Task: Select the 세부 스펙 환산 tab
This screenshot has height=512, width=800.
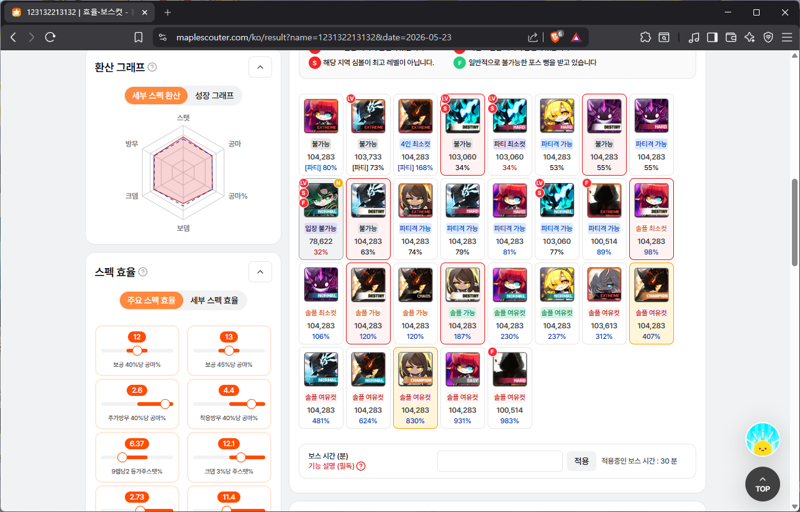Action: (x=156, y=96)
